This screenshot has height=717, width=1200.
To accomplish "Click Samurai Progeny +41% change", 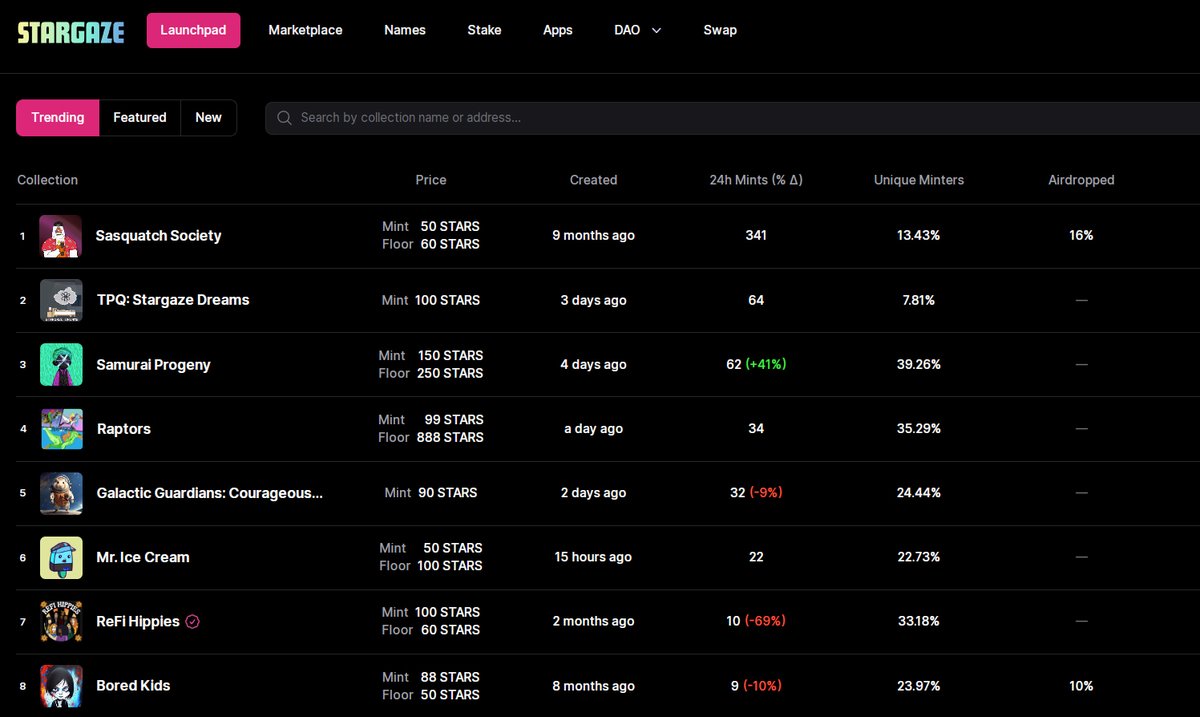I will coord(766,364).
